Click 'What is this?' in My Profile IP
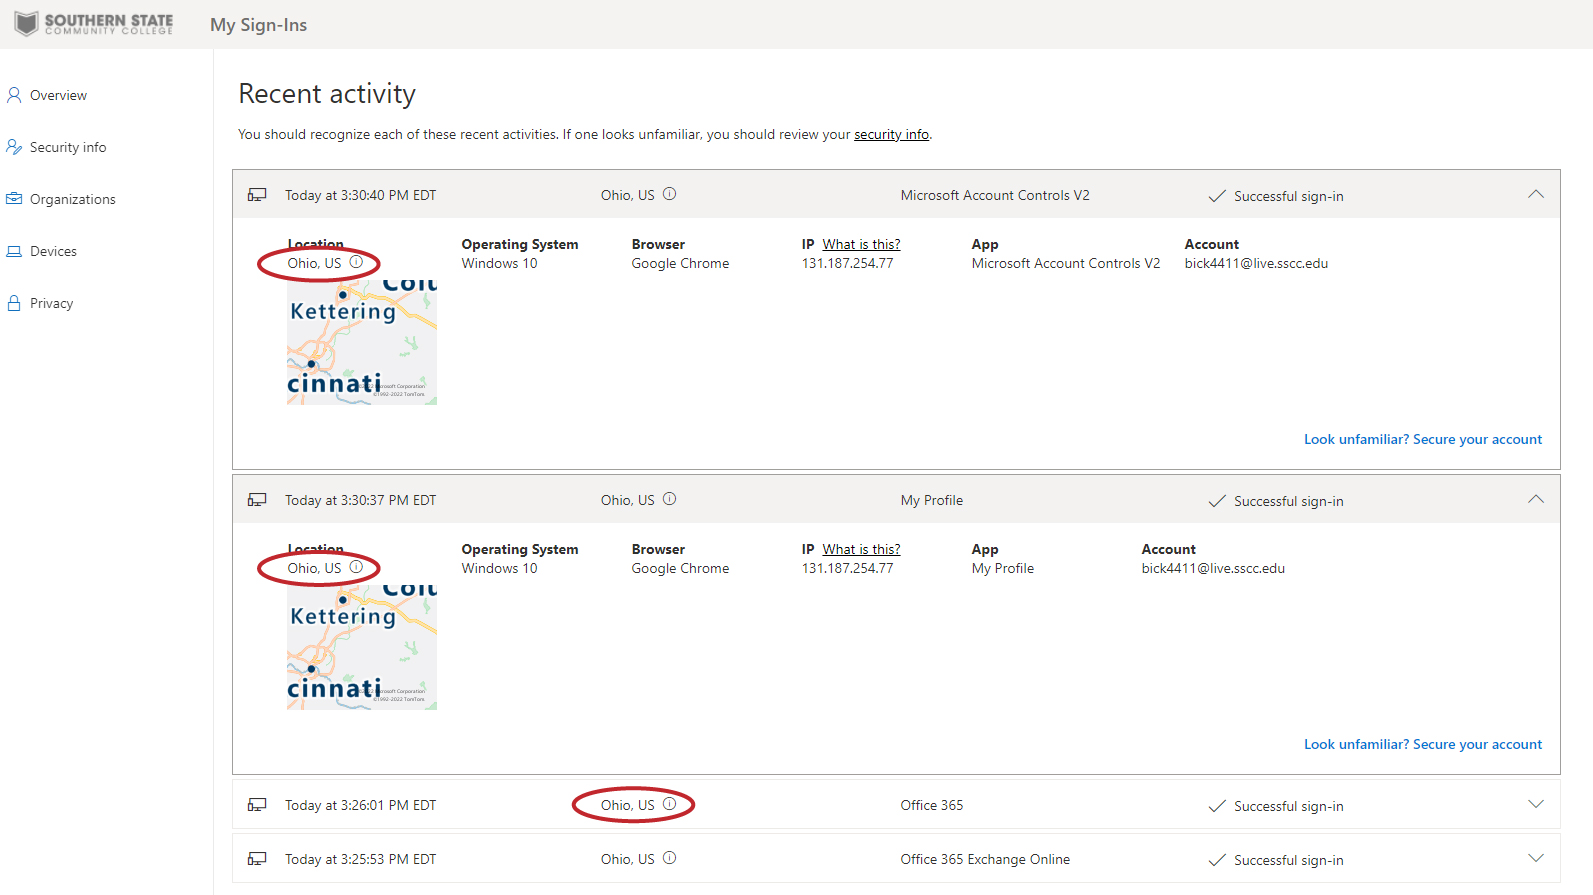1593x895 pixels. (x=861, y=549)
